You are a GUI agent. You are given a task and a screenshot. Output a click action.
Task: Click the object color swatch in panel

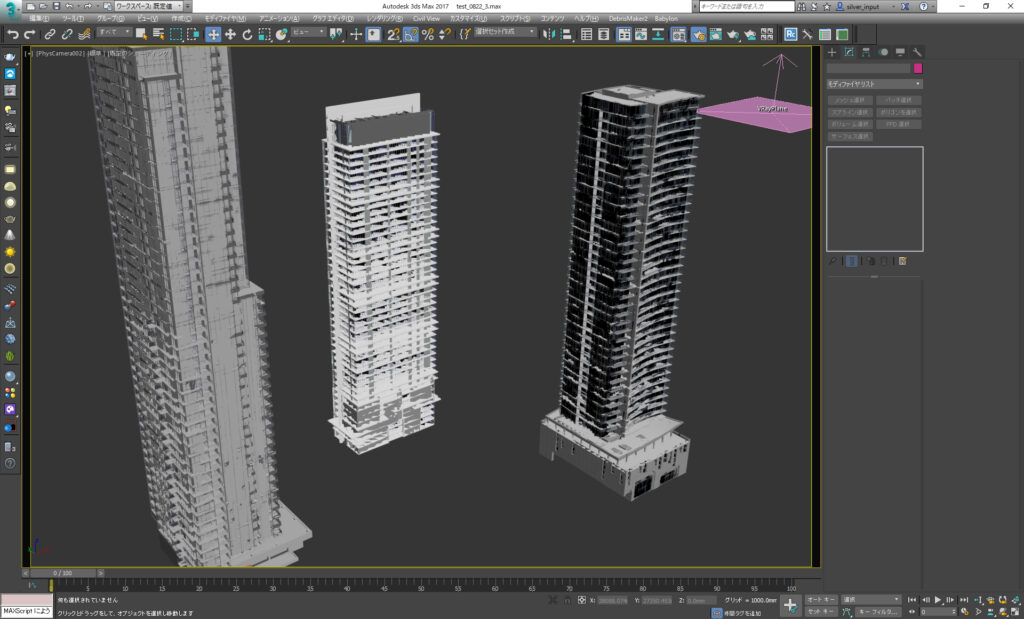[918, 68]
